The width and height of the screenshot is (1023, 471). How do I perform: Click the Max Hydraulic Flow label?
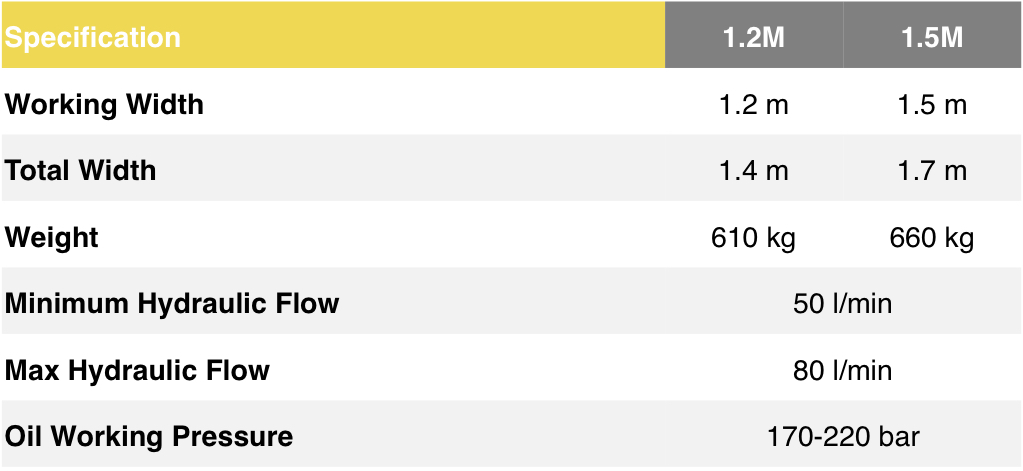coord(138,370)
